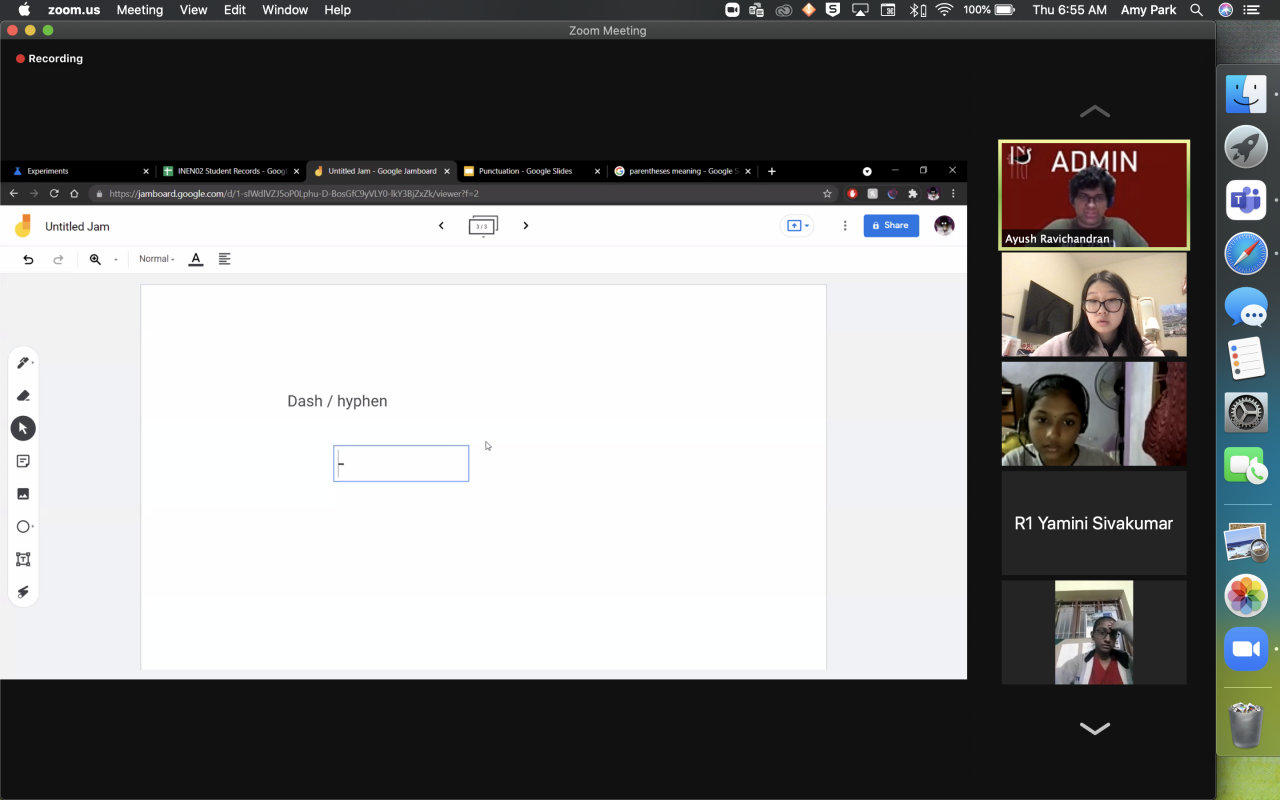Undo the last Jamboard action

coord(28,259)
